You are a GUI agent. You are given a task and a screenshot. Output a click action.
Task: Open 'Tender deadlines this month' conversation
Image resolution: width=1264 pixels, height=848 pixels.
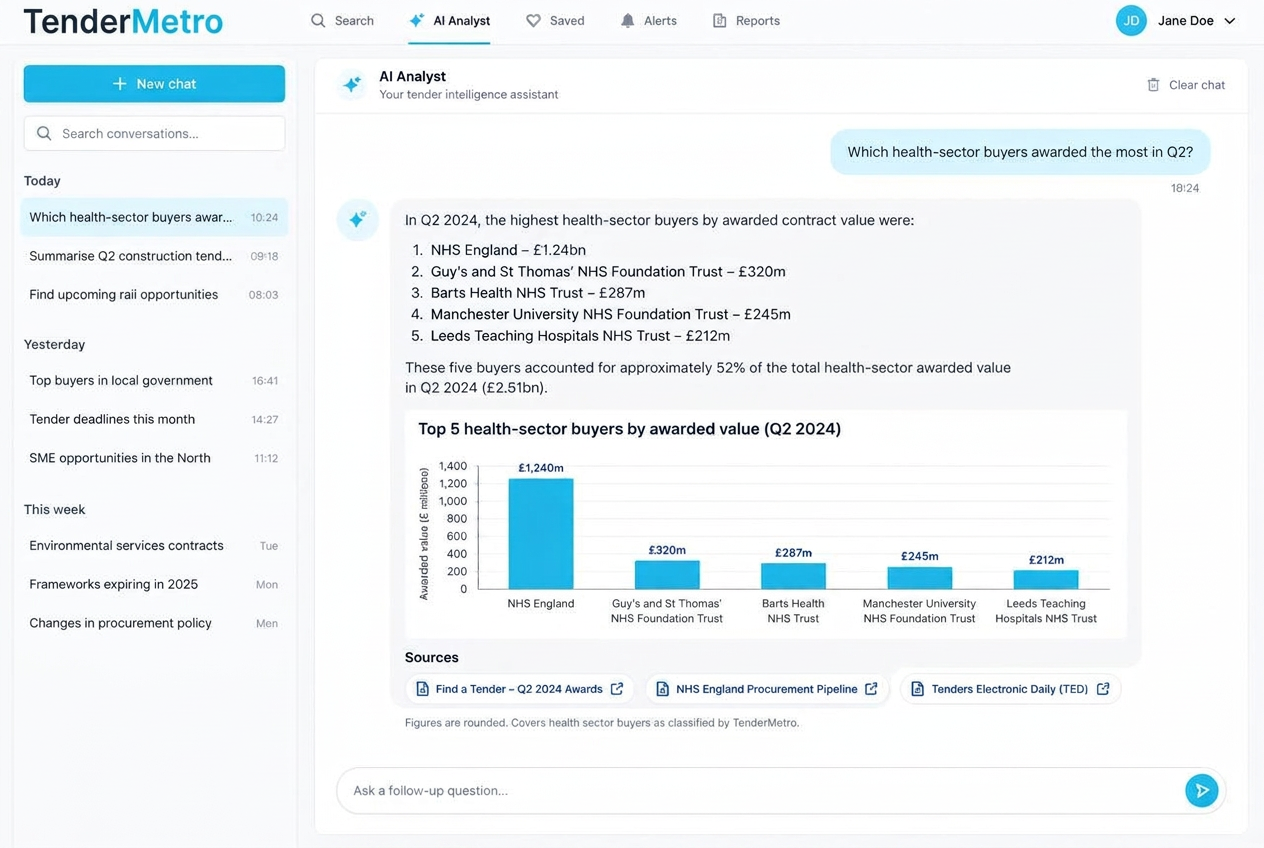(x=154, y=420)
